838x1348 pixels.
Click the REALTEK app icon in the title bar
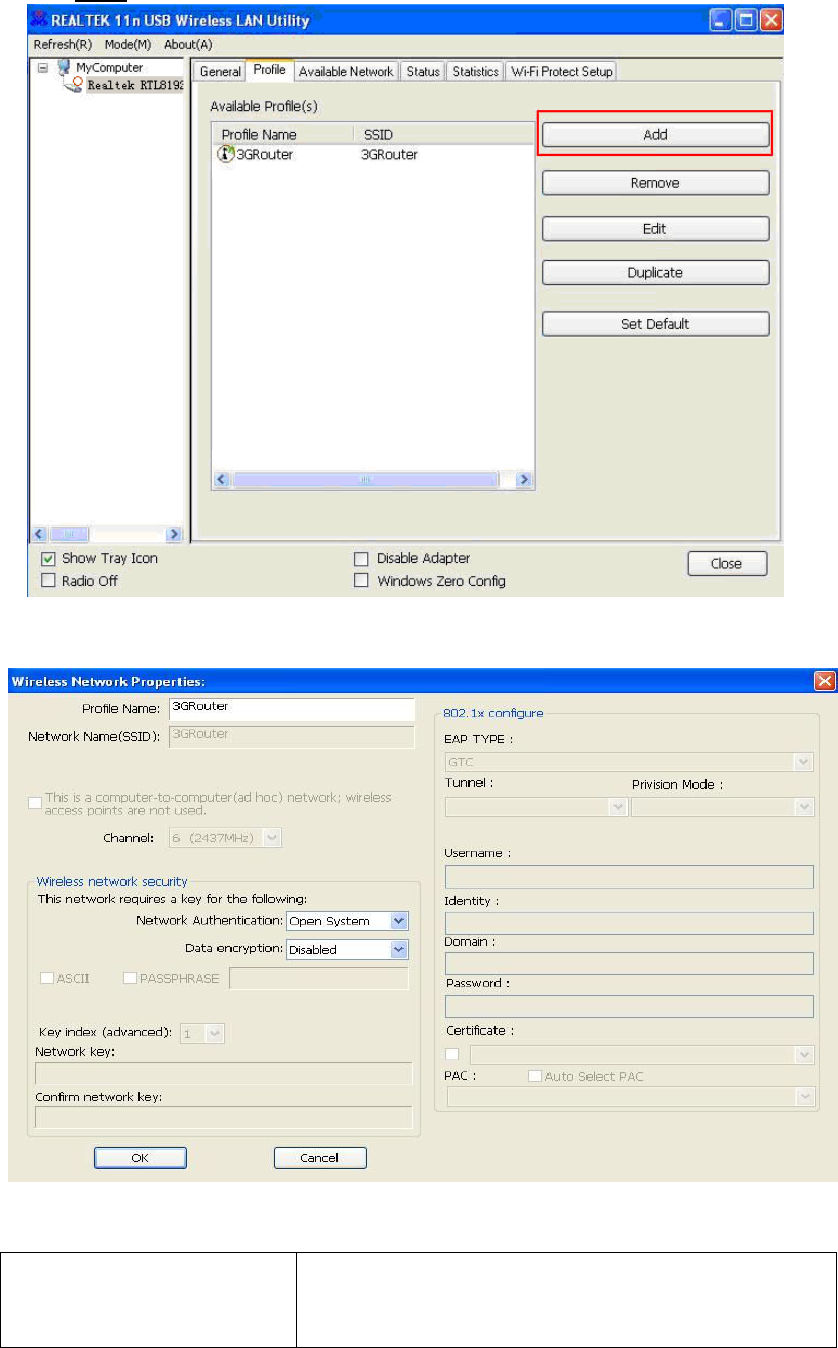click(41, 20)
